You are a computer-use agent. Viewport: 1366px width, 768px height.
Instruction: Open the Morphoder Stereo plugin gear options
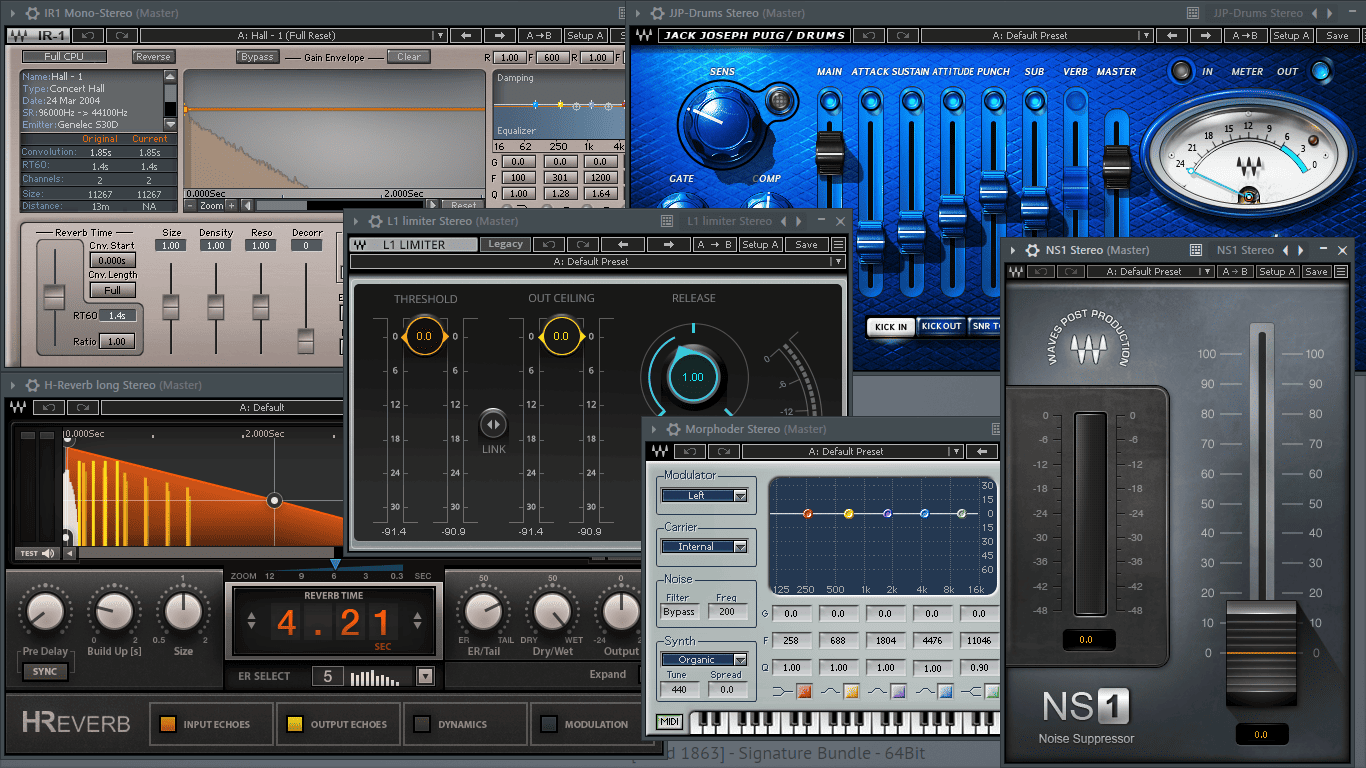673,429
